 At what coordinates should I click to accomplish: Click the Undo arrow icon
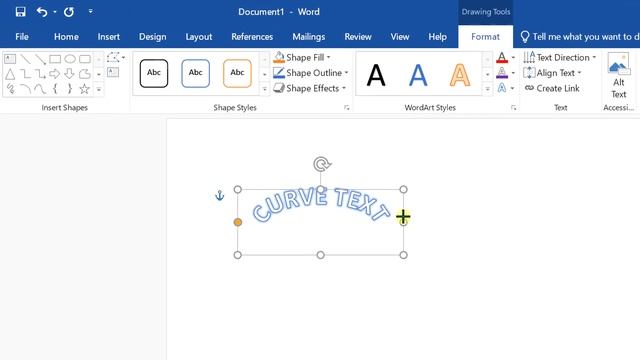click(x=42, y=11)
